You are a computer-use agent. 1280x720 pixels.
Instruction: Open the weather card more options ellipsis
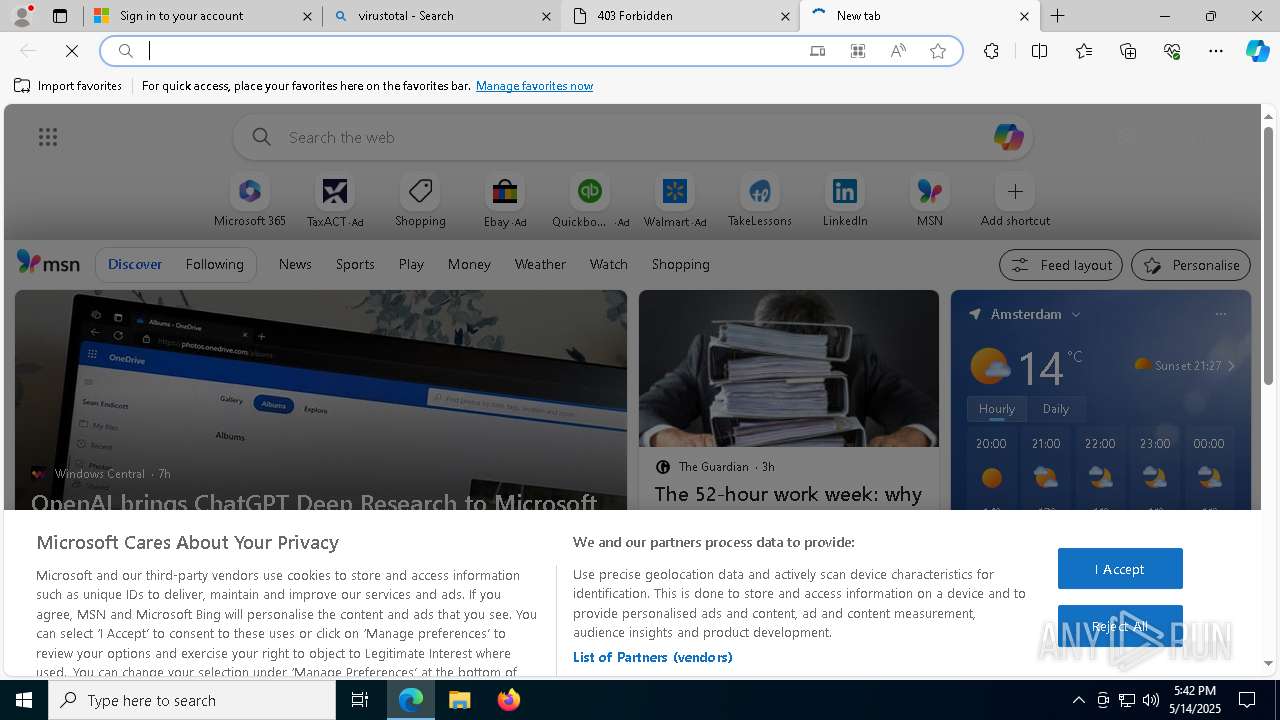(x=1220, y=314)
